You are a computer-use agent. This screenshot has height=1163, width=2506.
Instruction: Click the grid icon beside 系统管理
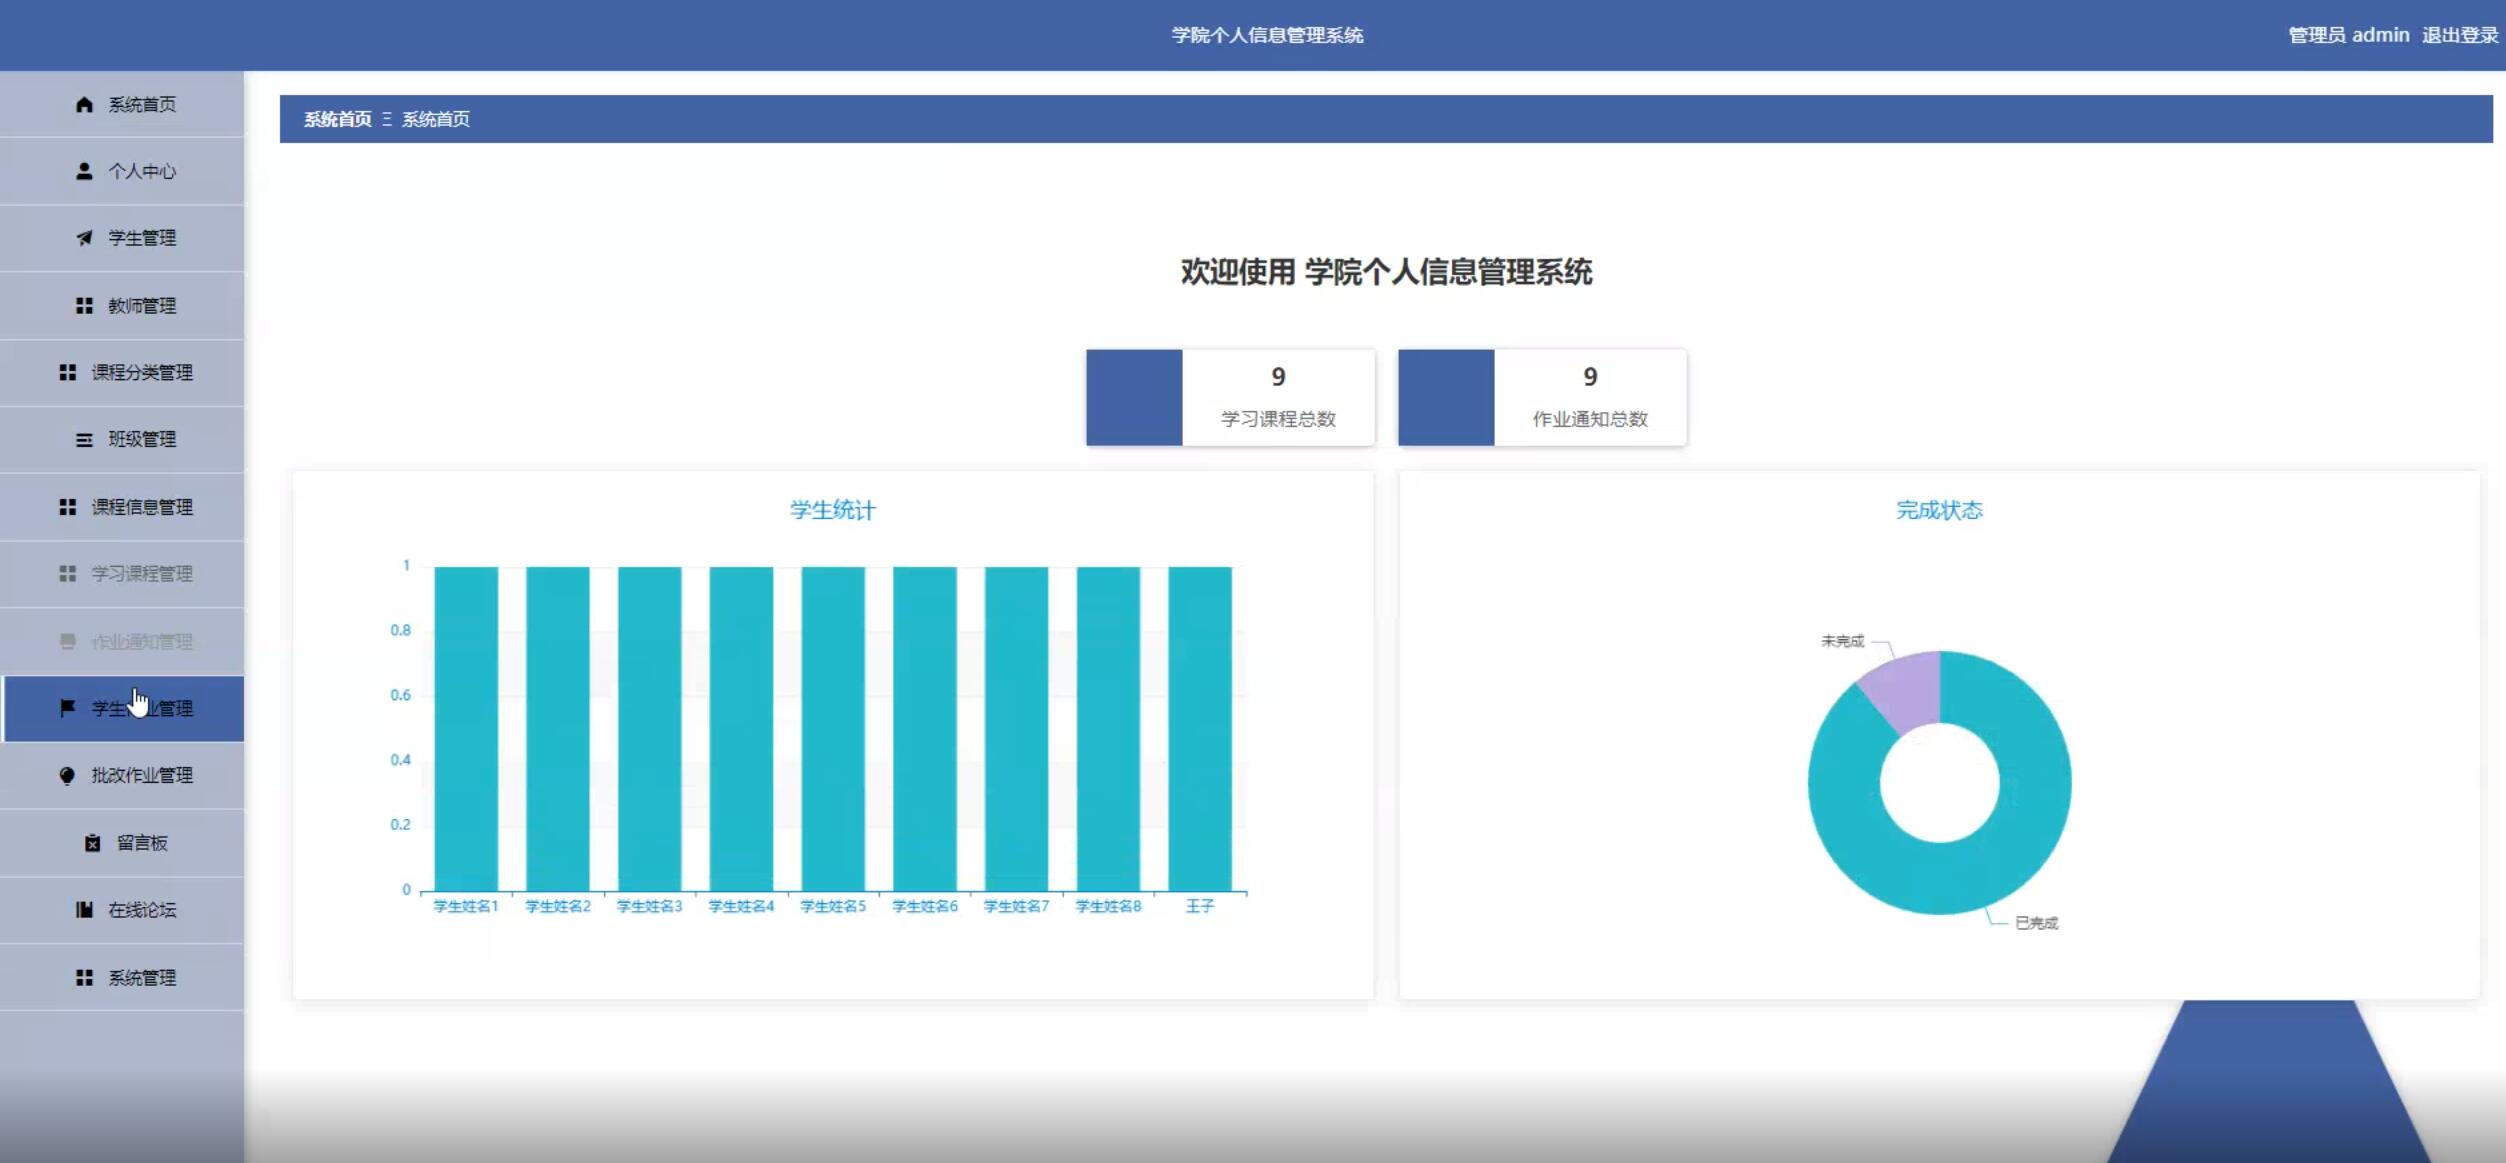84,977
